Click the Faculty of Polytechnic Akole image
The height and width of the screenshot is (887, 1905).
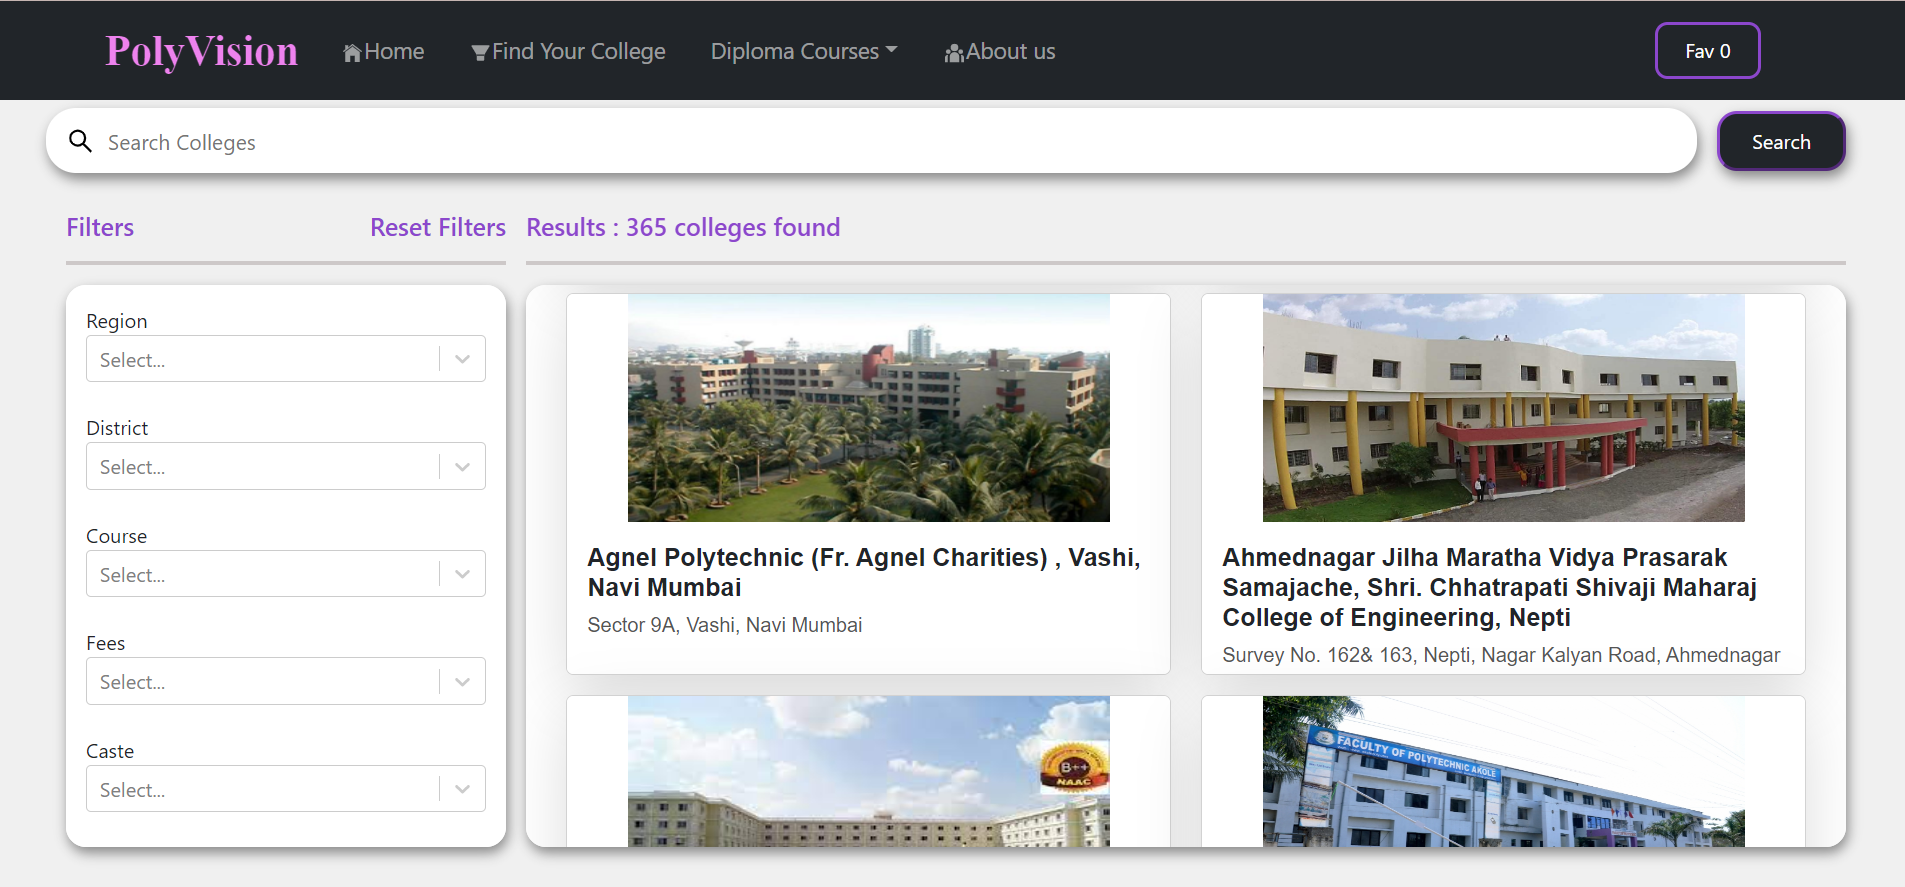coord(1503,772)
